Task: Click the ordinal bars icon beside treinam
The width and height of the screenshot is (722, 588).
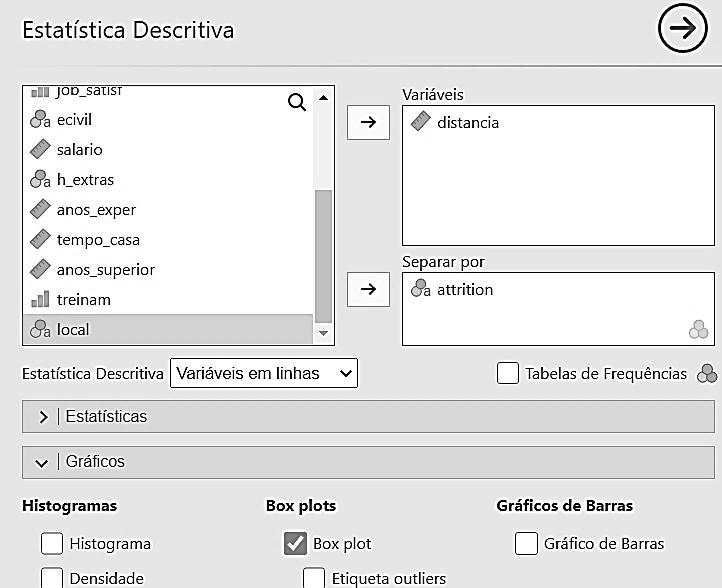Action: [x=40, y=300]
